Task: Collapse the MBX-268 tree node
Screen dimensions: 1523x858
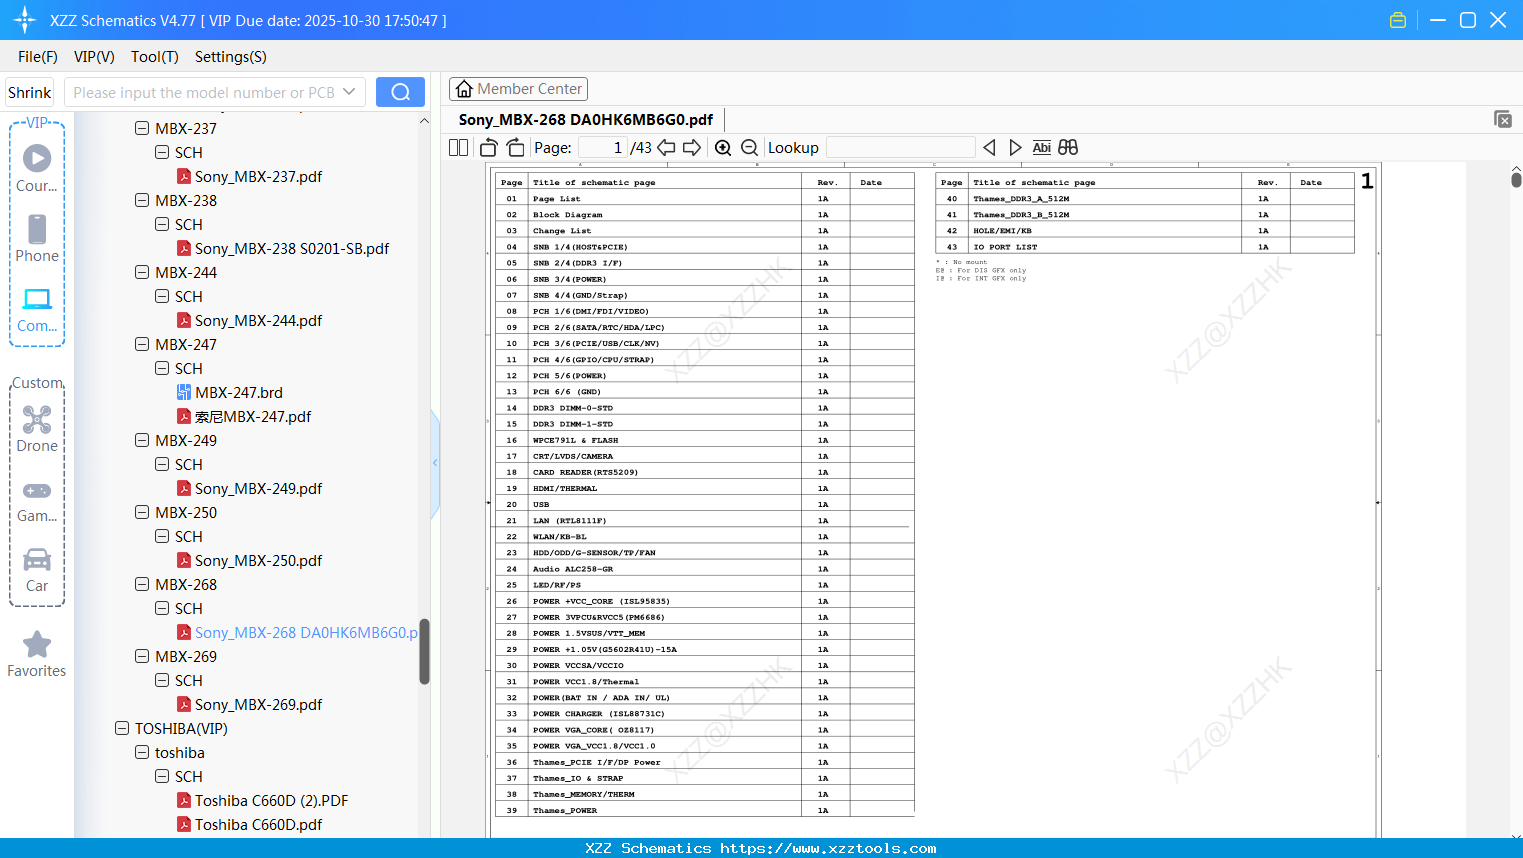Action: 142,585
